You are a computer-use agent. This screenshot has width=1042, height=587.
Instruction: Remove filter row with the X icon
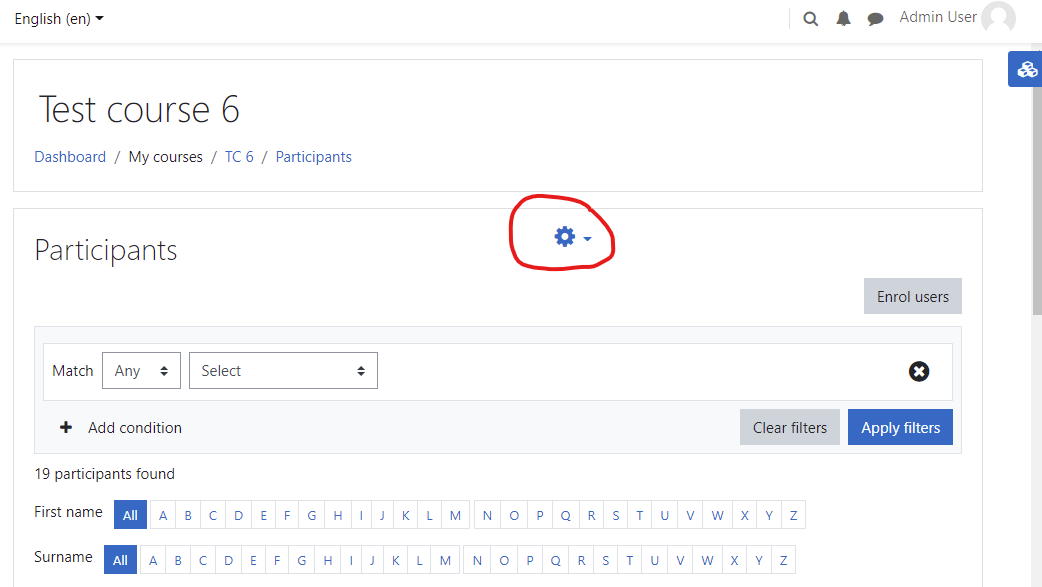(x=919, y=372)
